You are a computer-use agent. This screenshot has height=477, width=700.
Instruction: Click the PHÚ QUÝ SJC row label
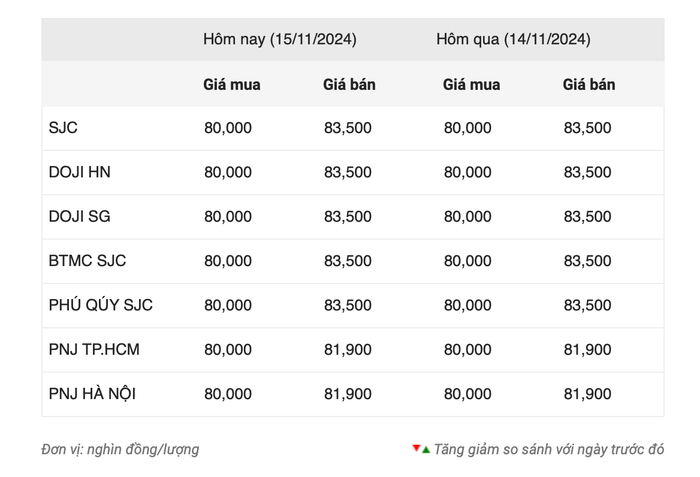click(101, 305)
